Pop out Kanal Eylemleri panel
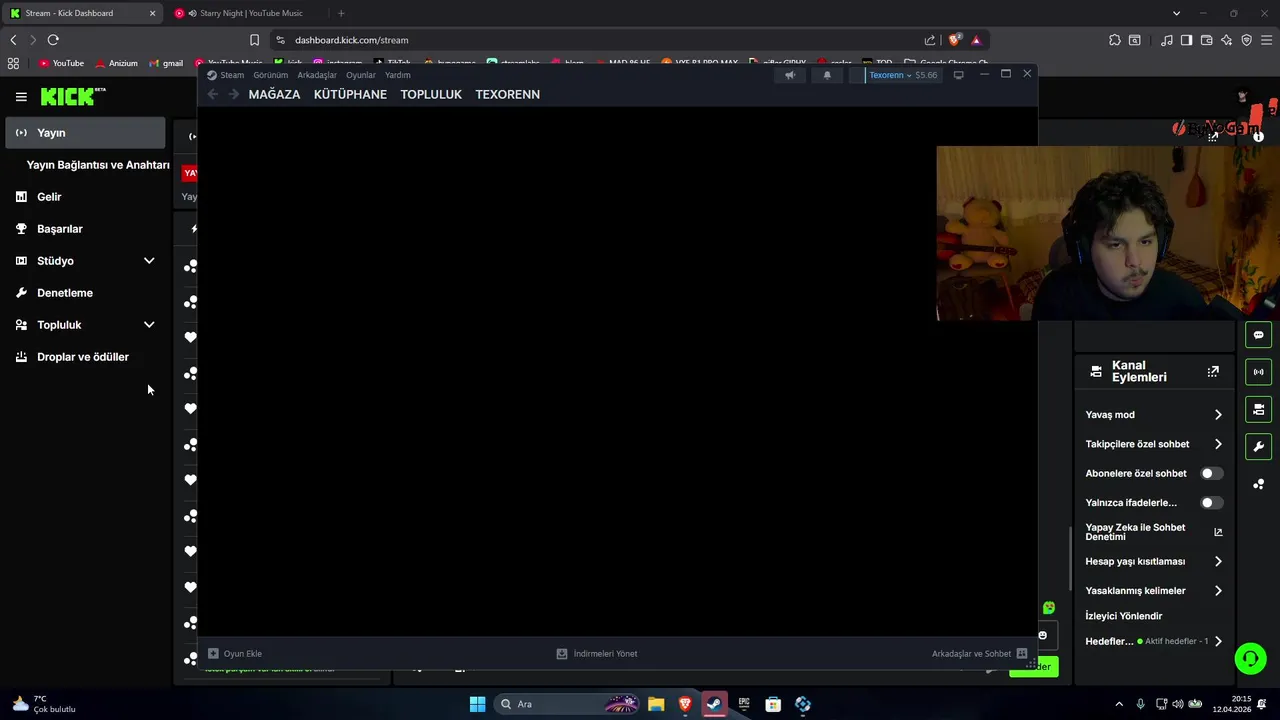 (x=1213, y=371)
